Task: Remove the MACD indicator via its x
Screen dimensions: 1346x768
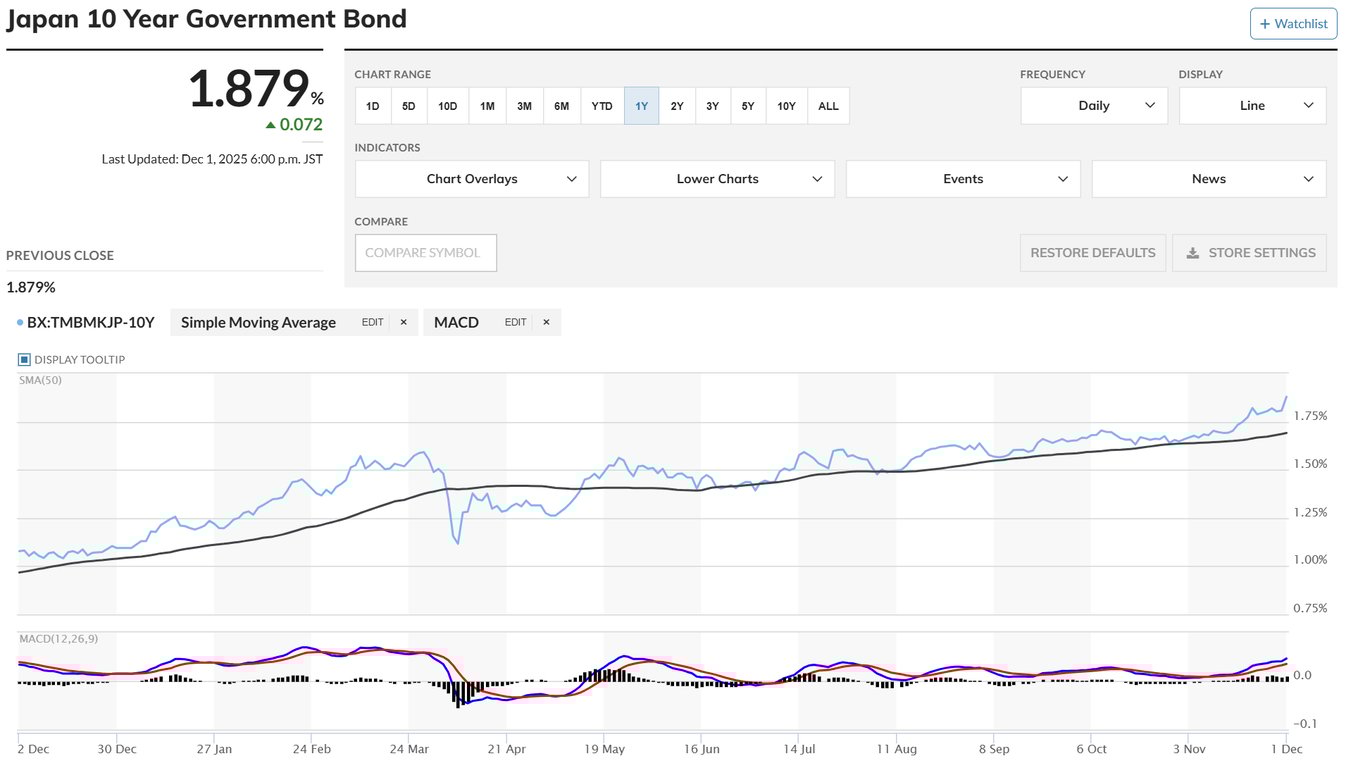Action: tap(546, 322)
